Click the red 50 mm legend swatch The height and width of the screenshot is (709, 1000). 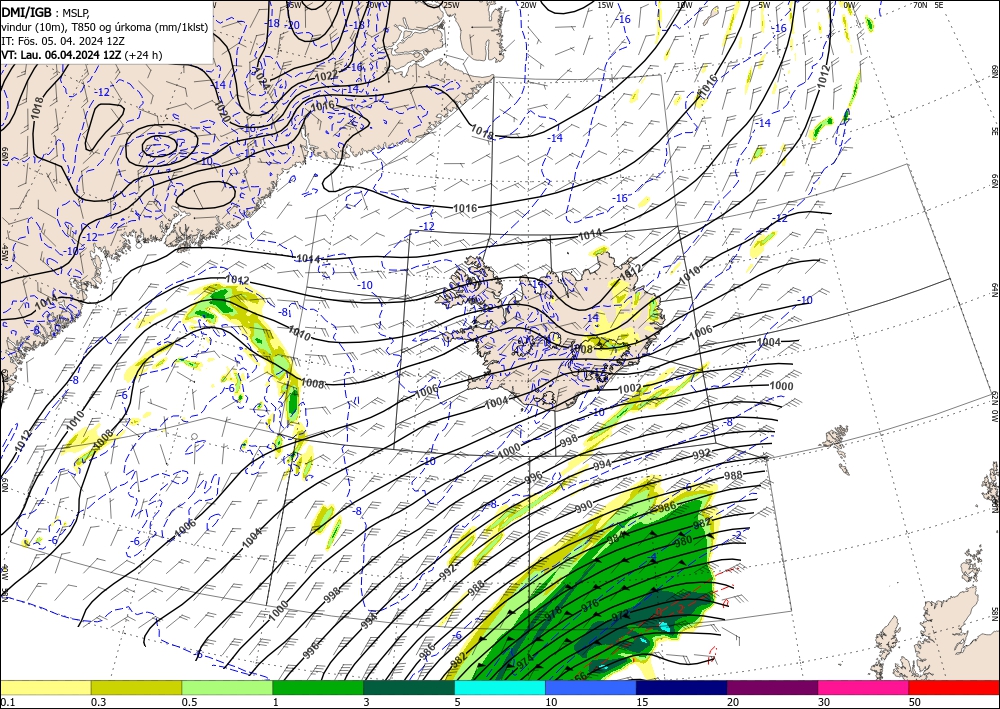[954, 687]
